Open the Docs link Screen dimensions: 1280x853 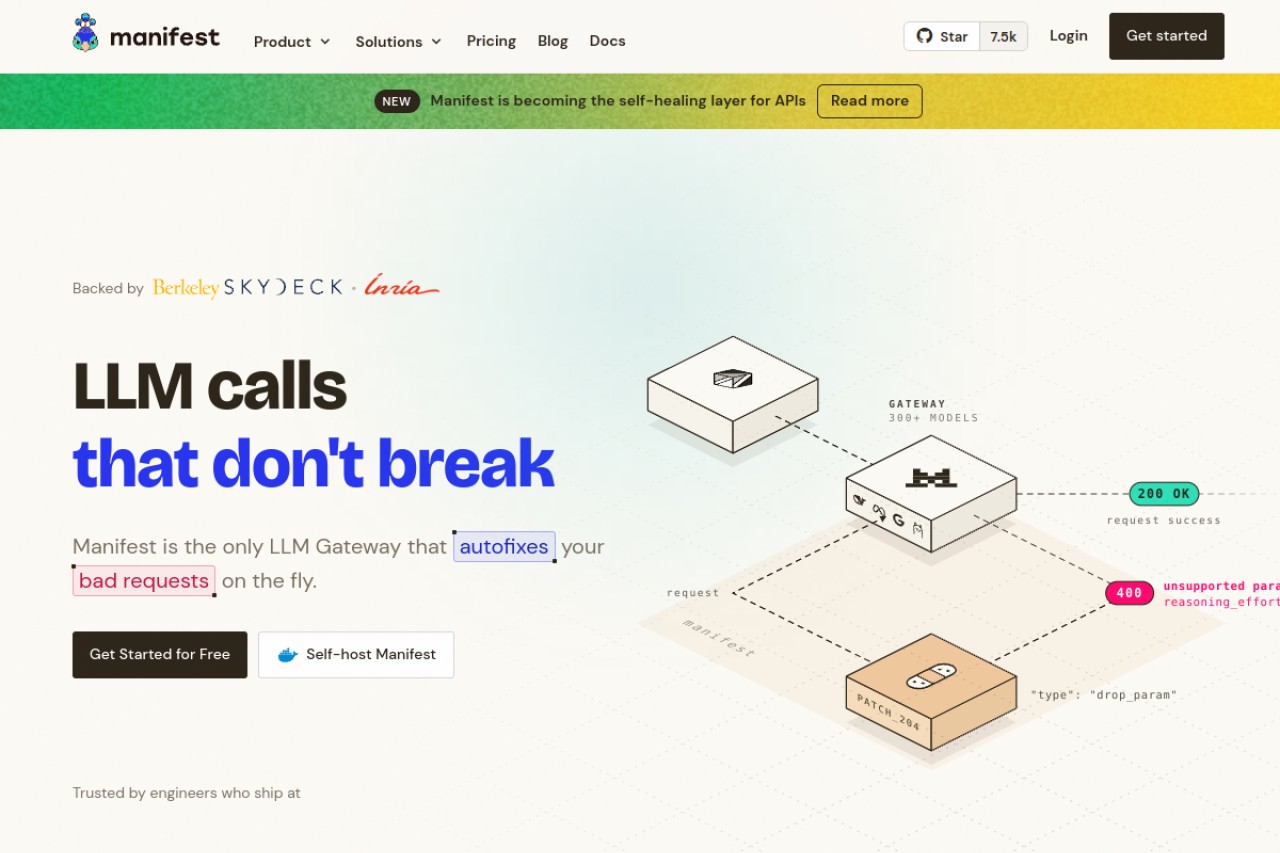pos(607,41)
